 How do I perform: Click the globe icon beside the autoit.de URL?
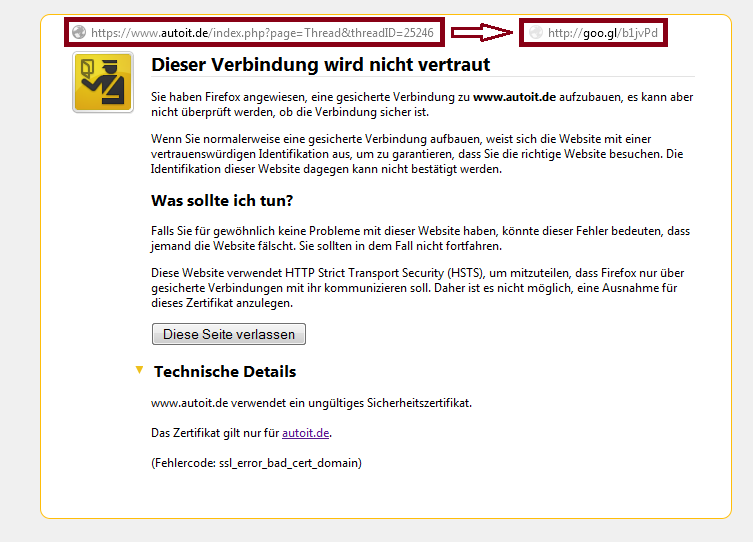[79, 33]
